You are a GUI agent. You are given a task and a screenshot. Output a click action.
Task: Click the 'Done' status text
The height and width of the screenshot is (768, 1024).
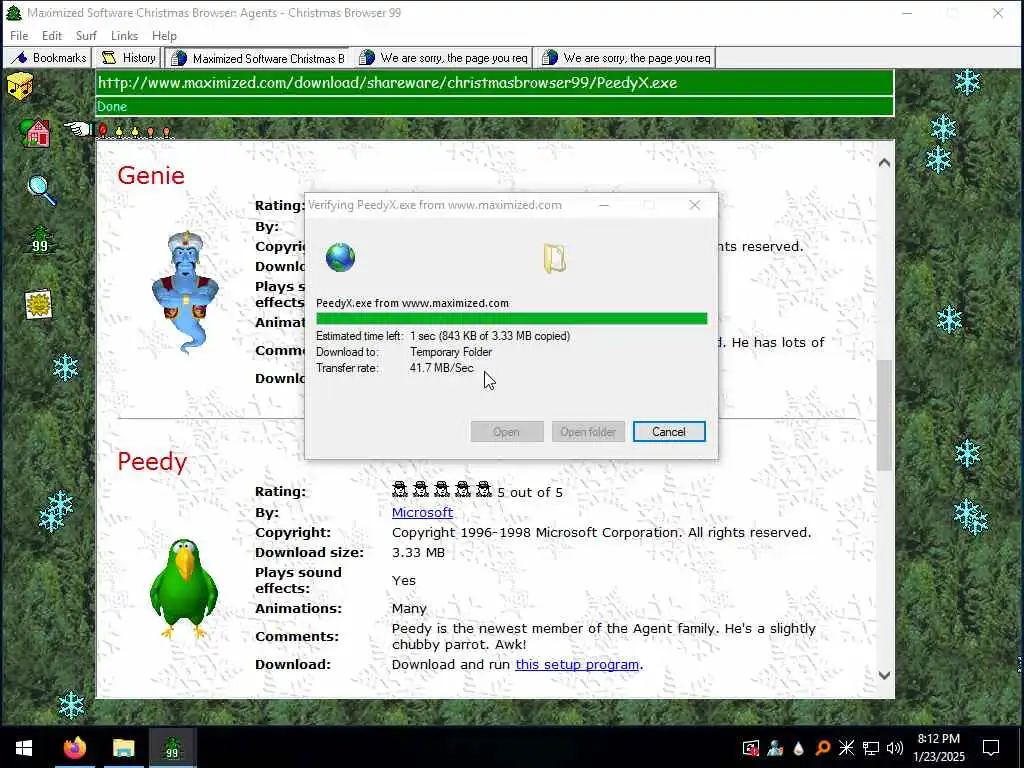pos(112,106)
